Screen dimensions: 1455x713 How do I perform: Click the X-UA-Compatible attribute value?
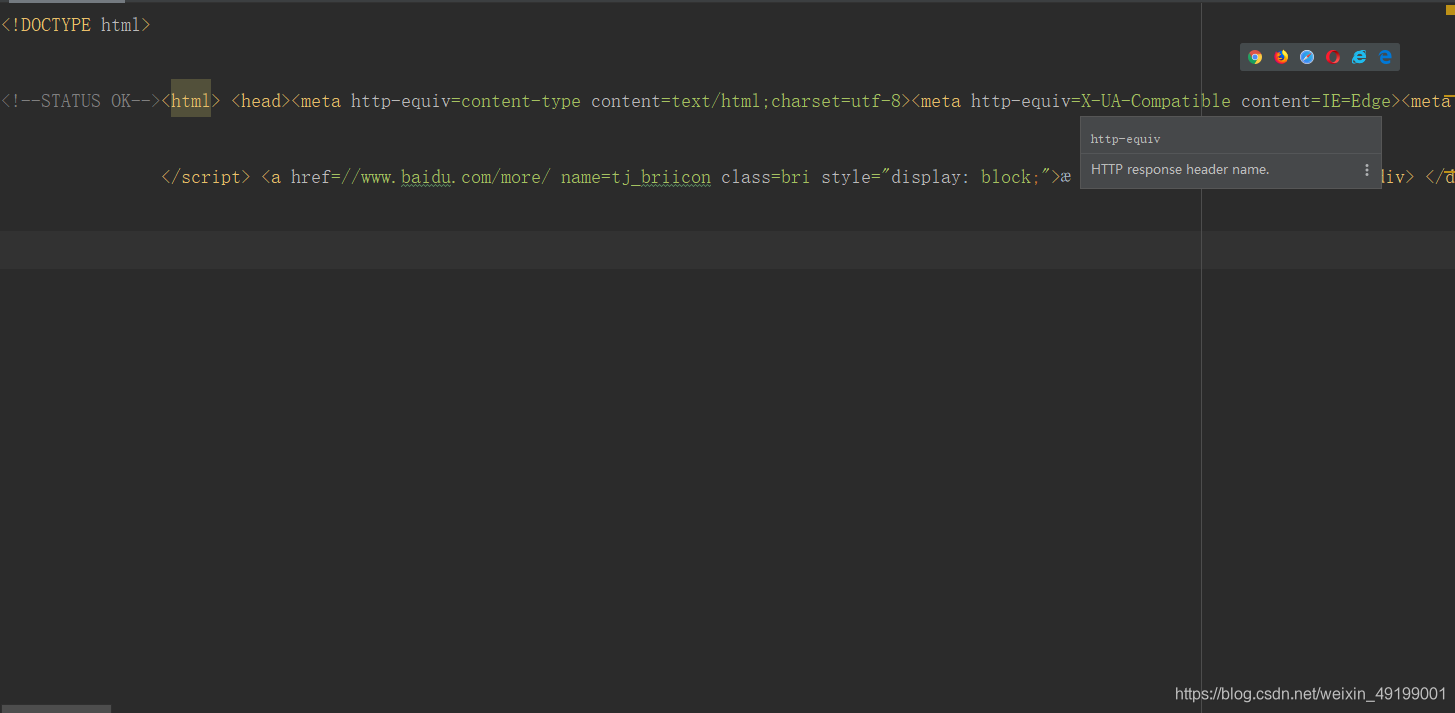[x=1156, y=101]
